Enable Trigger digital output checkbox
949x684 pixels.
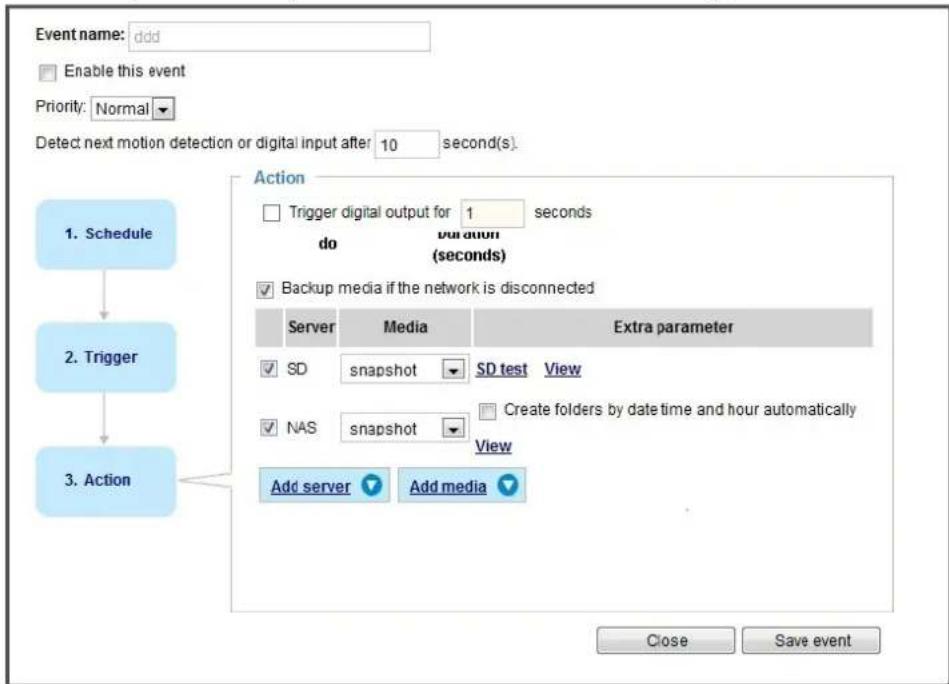pyautogui.click(x=271, y=213)
